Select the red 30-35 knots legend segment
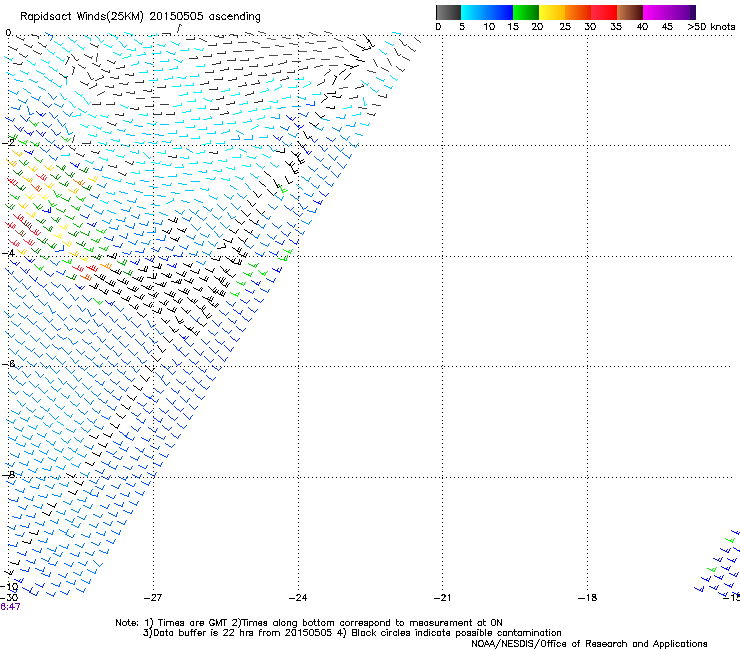The image size is (740, 650). pyautogui.click(x=604, y=12)
